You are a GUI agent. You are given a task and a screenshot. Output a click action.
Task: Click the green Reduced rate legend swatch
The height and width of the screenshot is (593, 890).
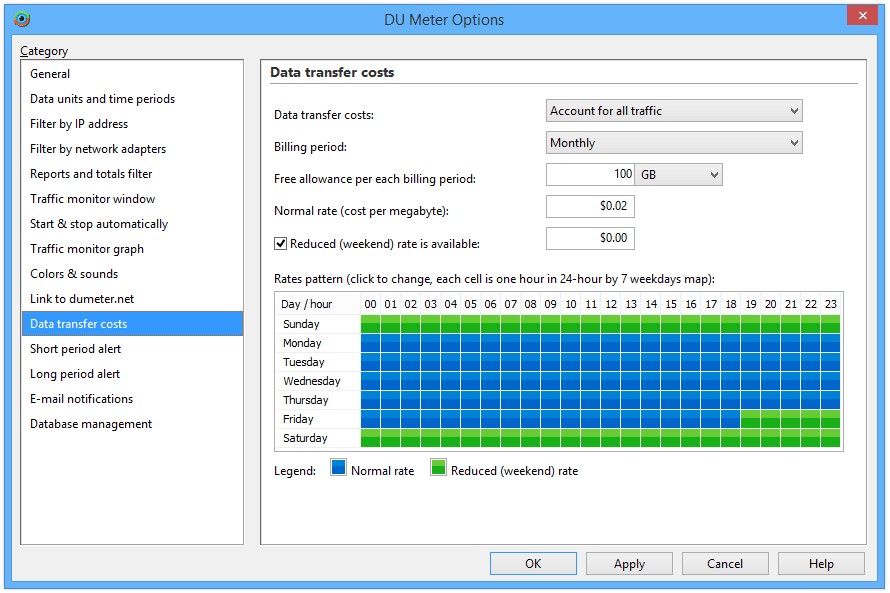click(438, 468)
